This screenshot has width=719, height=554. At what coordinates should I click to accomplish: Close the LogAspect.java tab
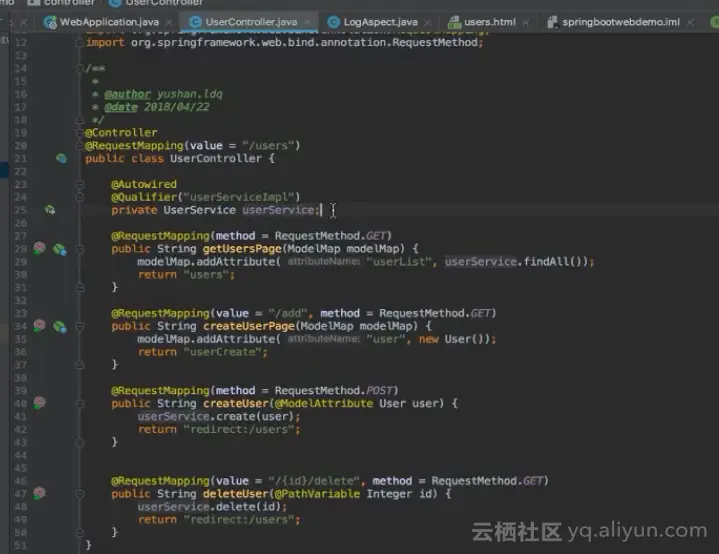click(x=427, y=22)
